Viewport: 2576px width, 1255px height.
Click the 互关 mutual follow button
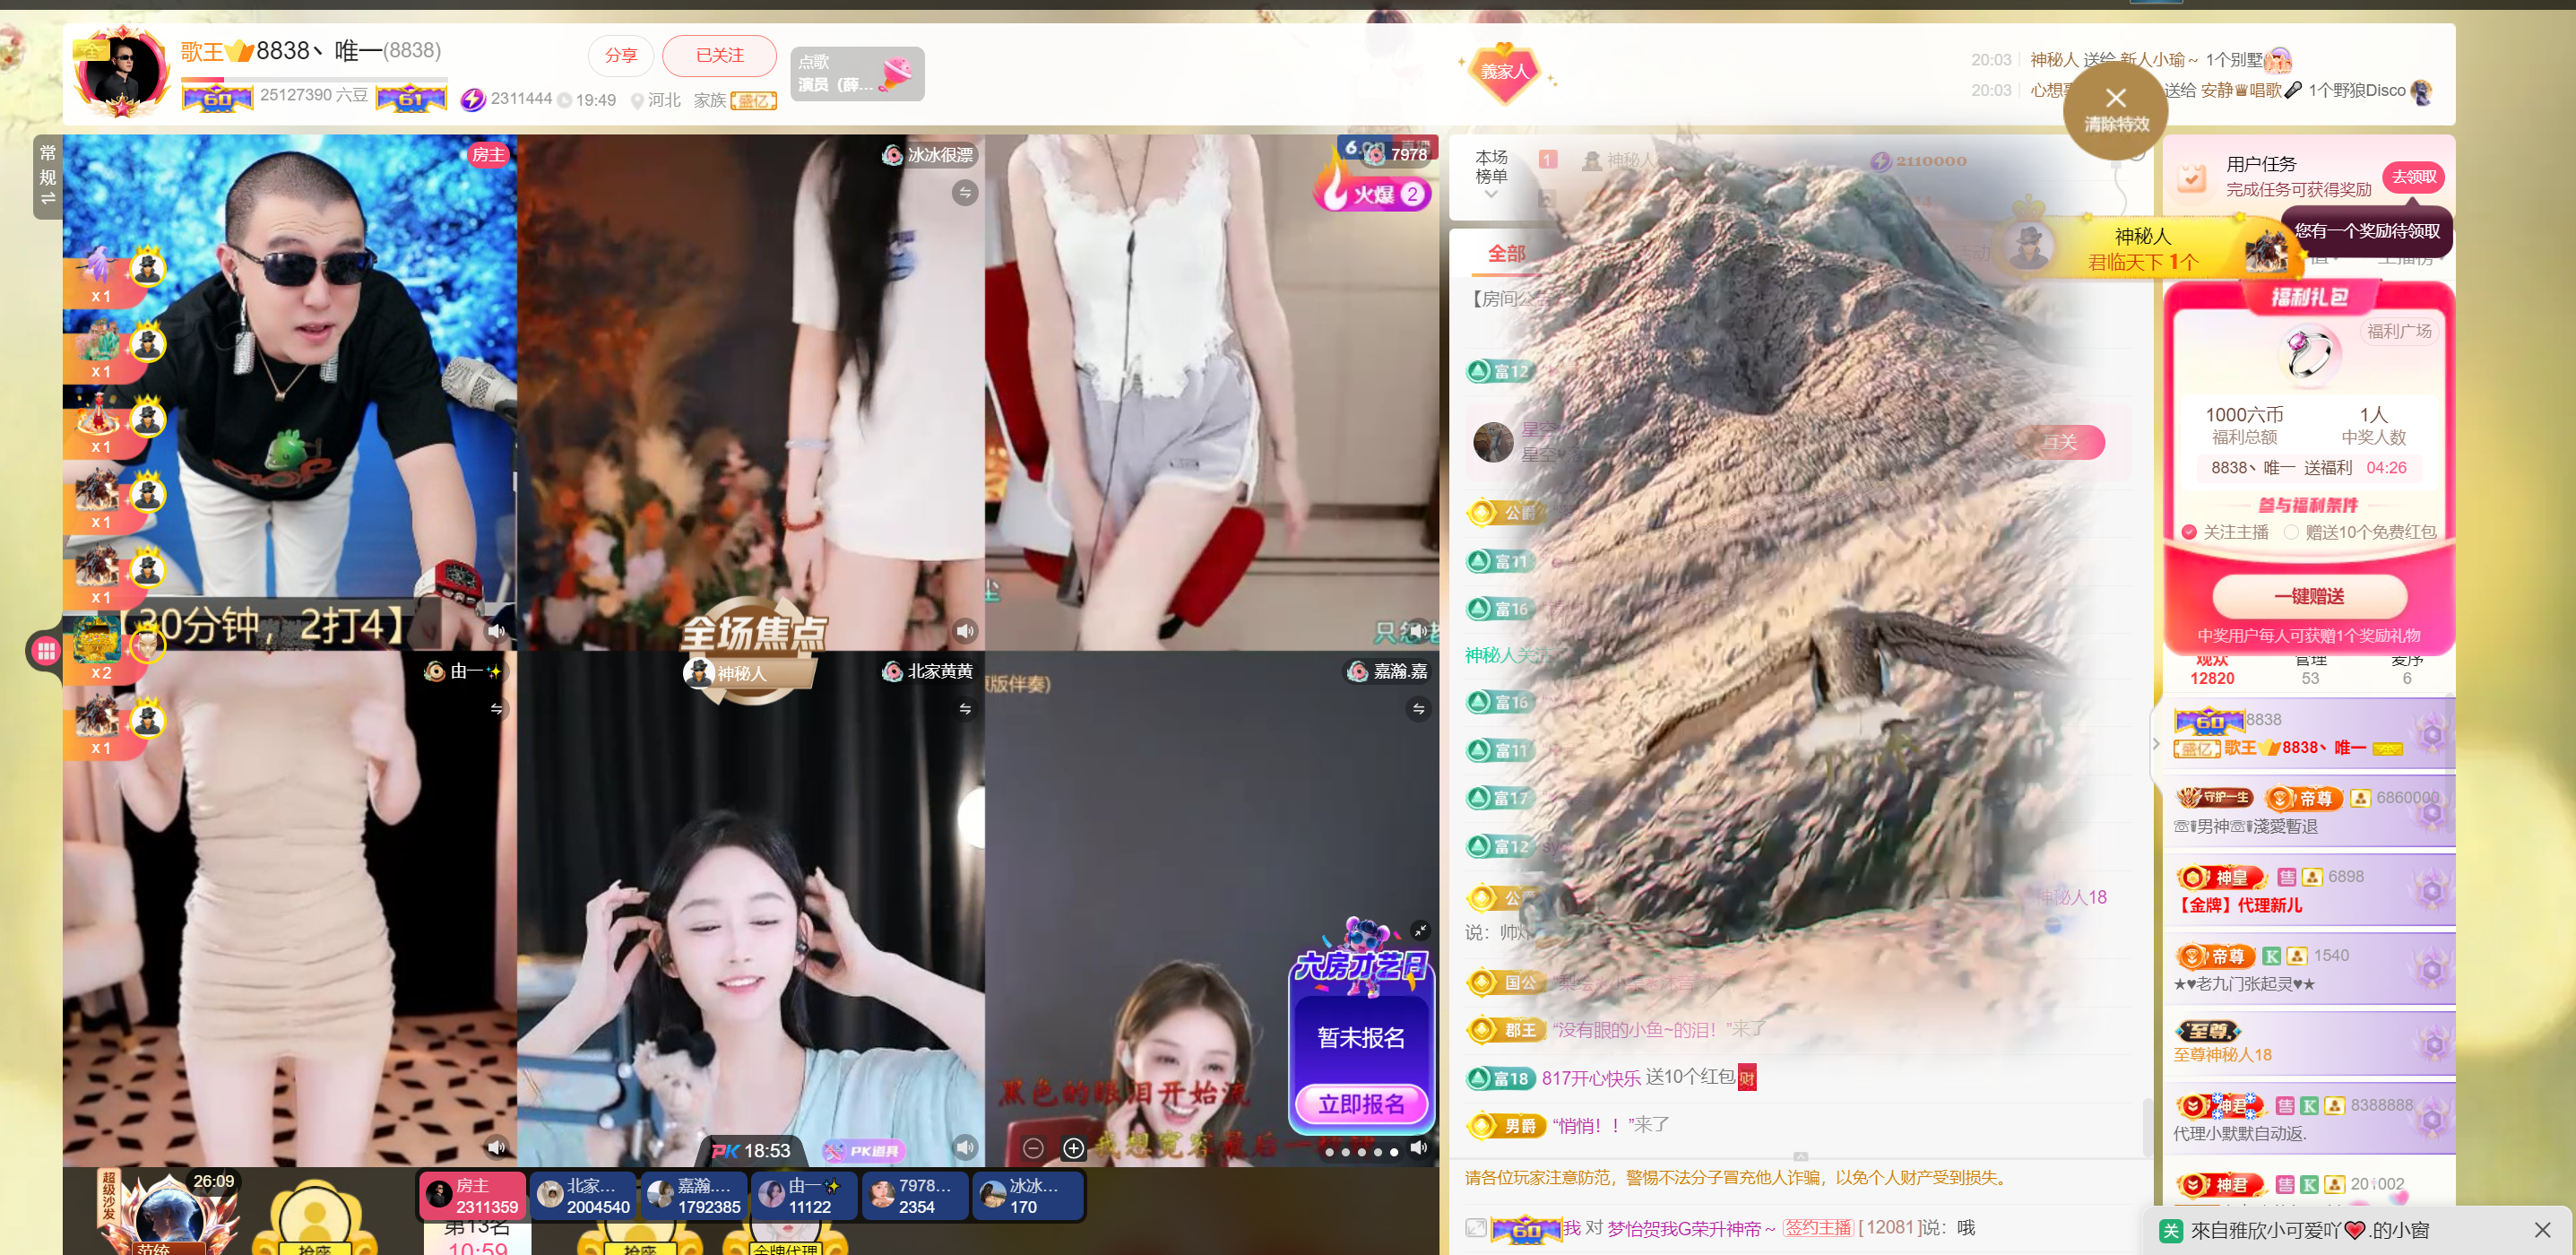(x=2059, y=442)
